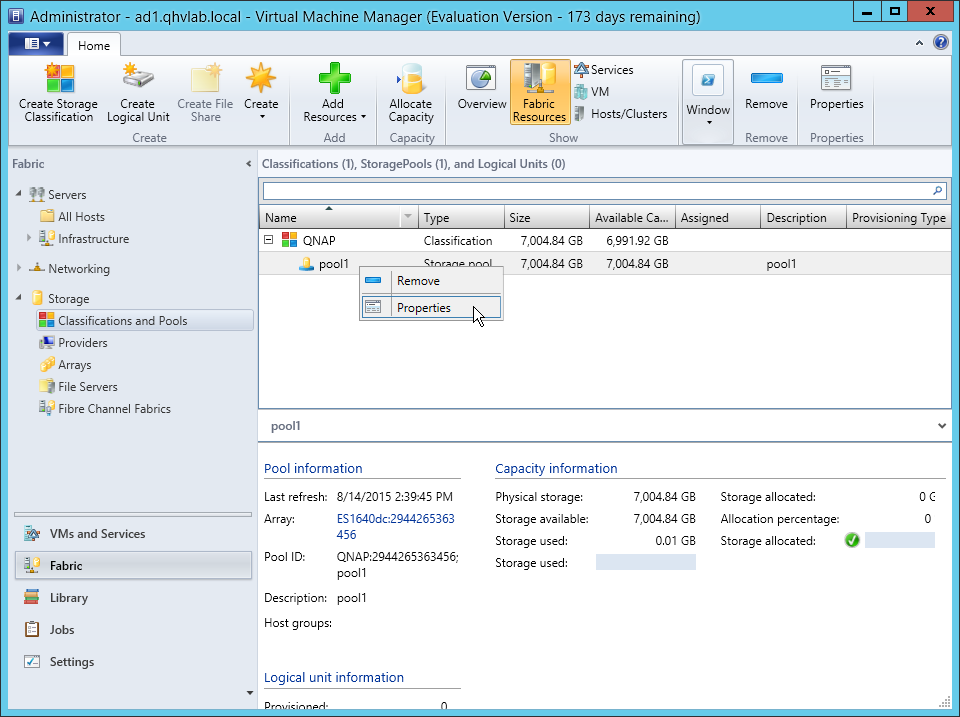Screen dimensions: 960x717
Task: Show Hosts/Clusters view
Action: [x=621, y=114]
